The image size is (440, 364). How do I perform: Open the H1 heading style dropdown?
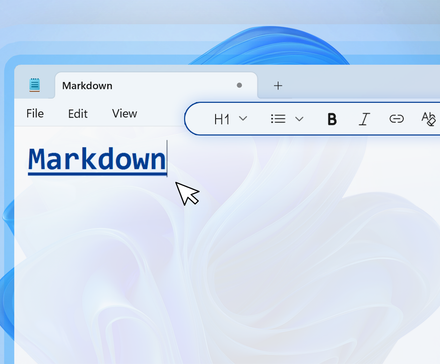coord(230,119)
